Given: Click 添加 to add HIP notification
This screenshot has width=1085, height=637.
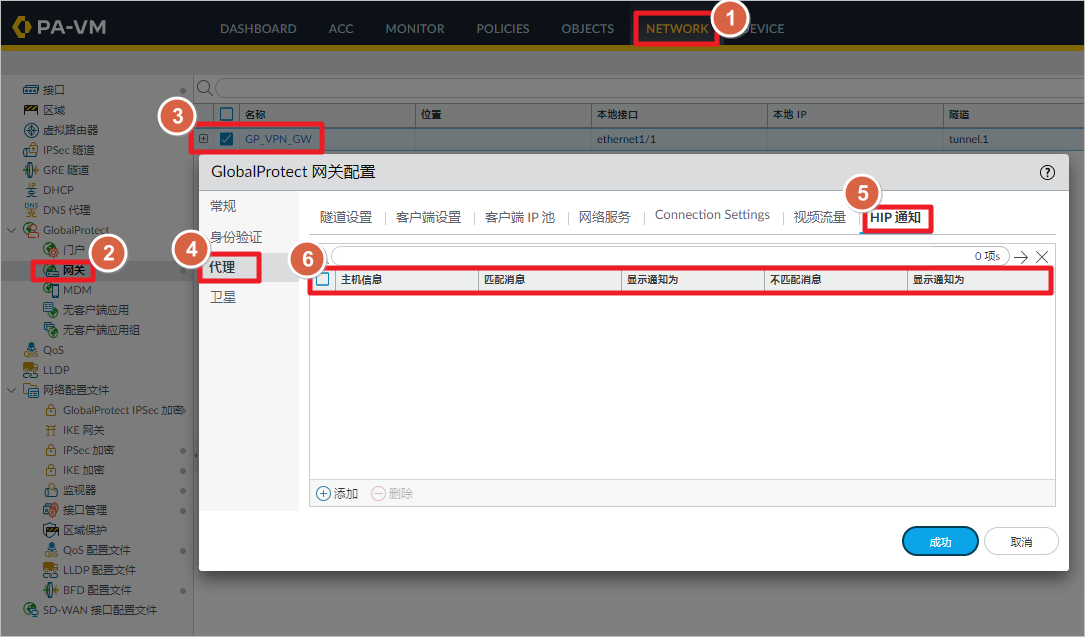Looking at the screenshot, I should click(337, 493).
